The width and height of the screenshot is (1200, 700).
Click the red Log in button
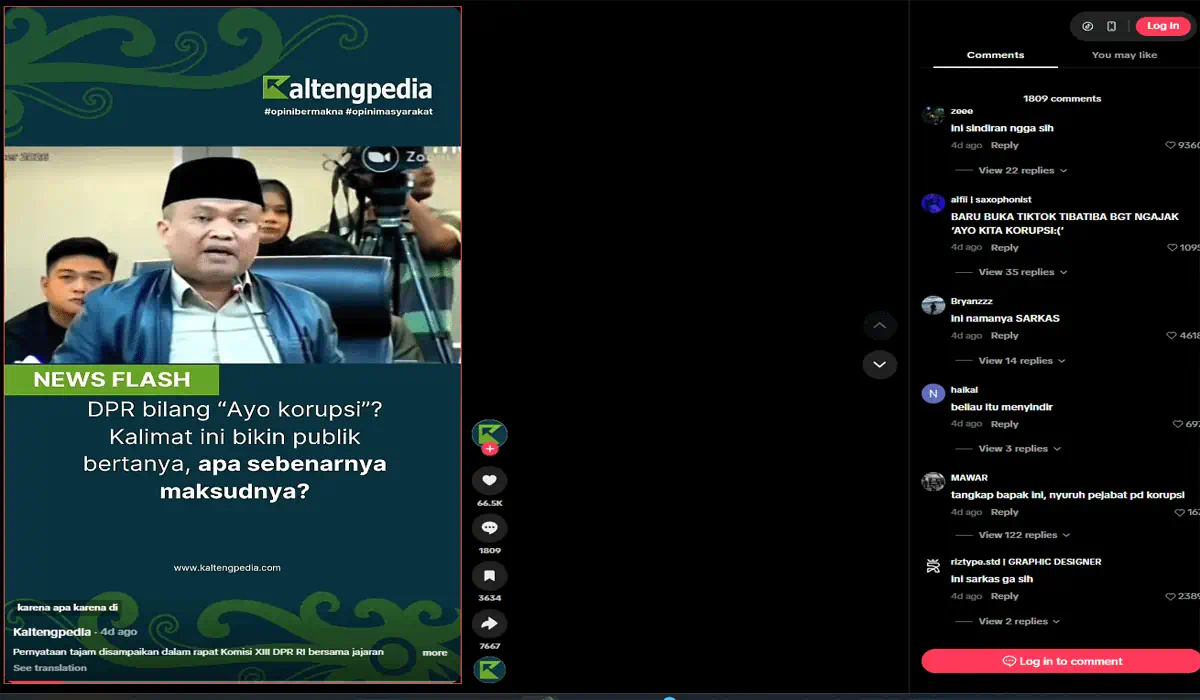tap(1163, 26)
